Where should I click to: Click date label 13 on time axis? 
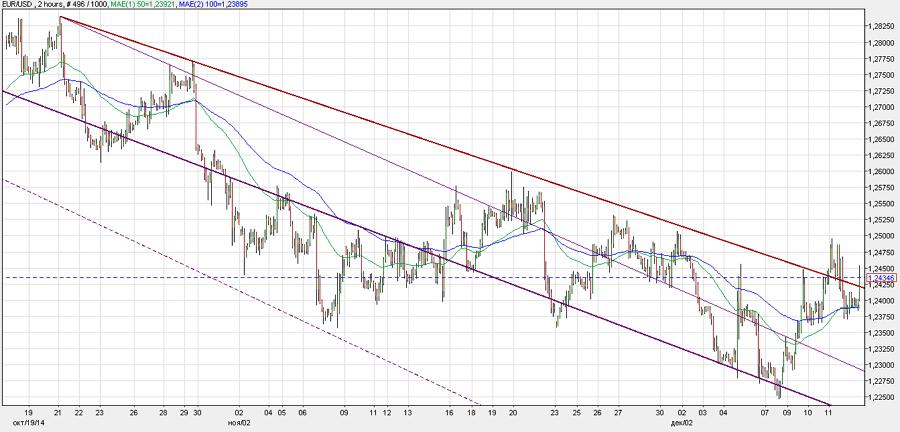tap(408, 412)
